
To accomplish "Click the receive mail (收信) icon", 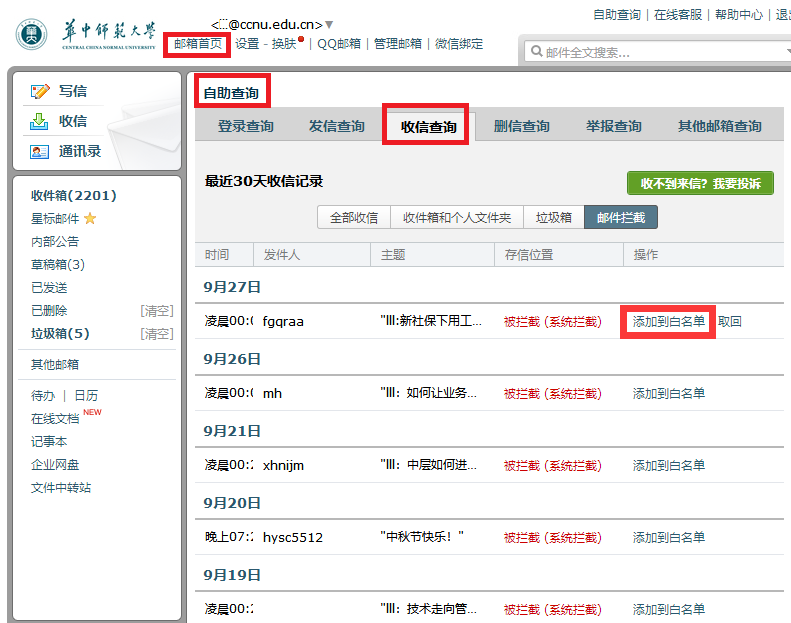I will (x=40, y=121).
